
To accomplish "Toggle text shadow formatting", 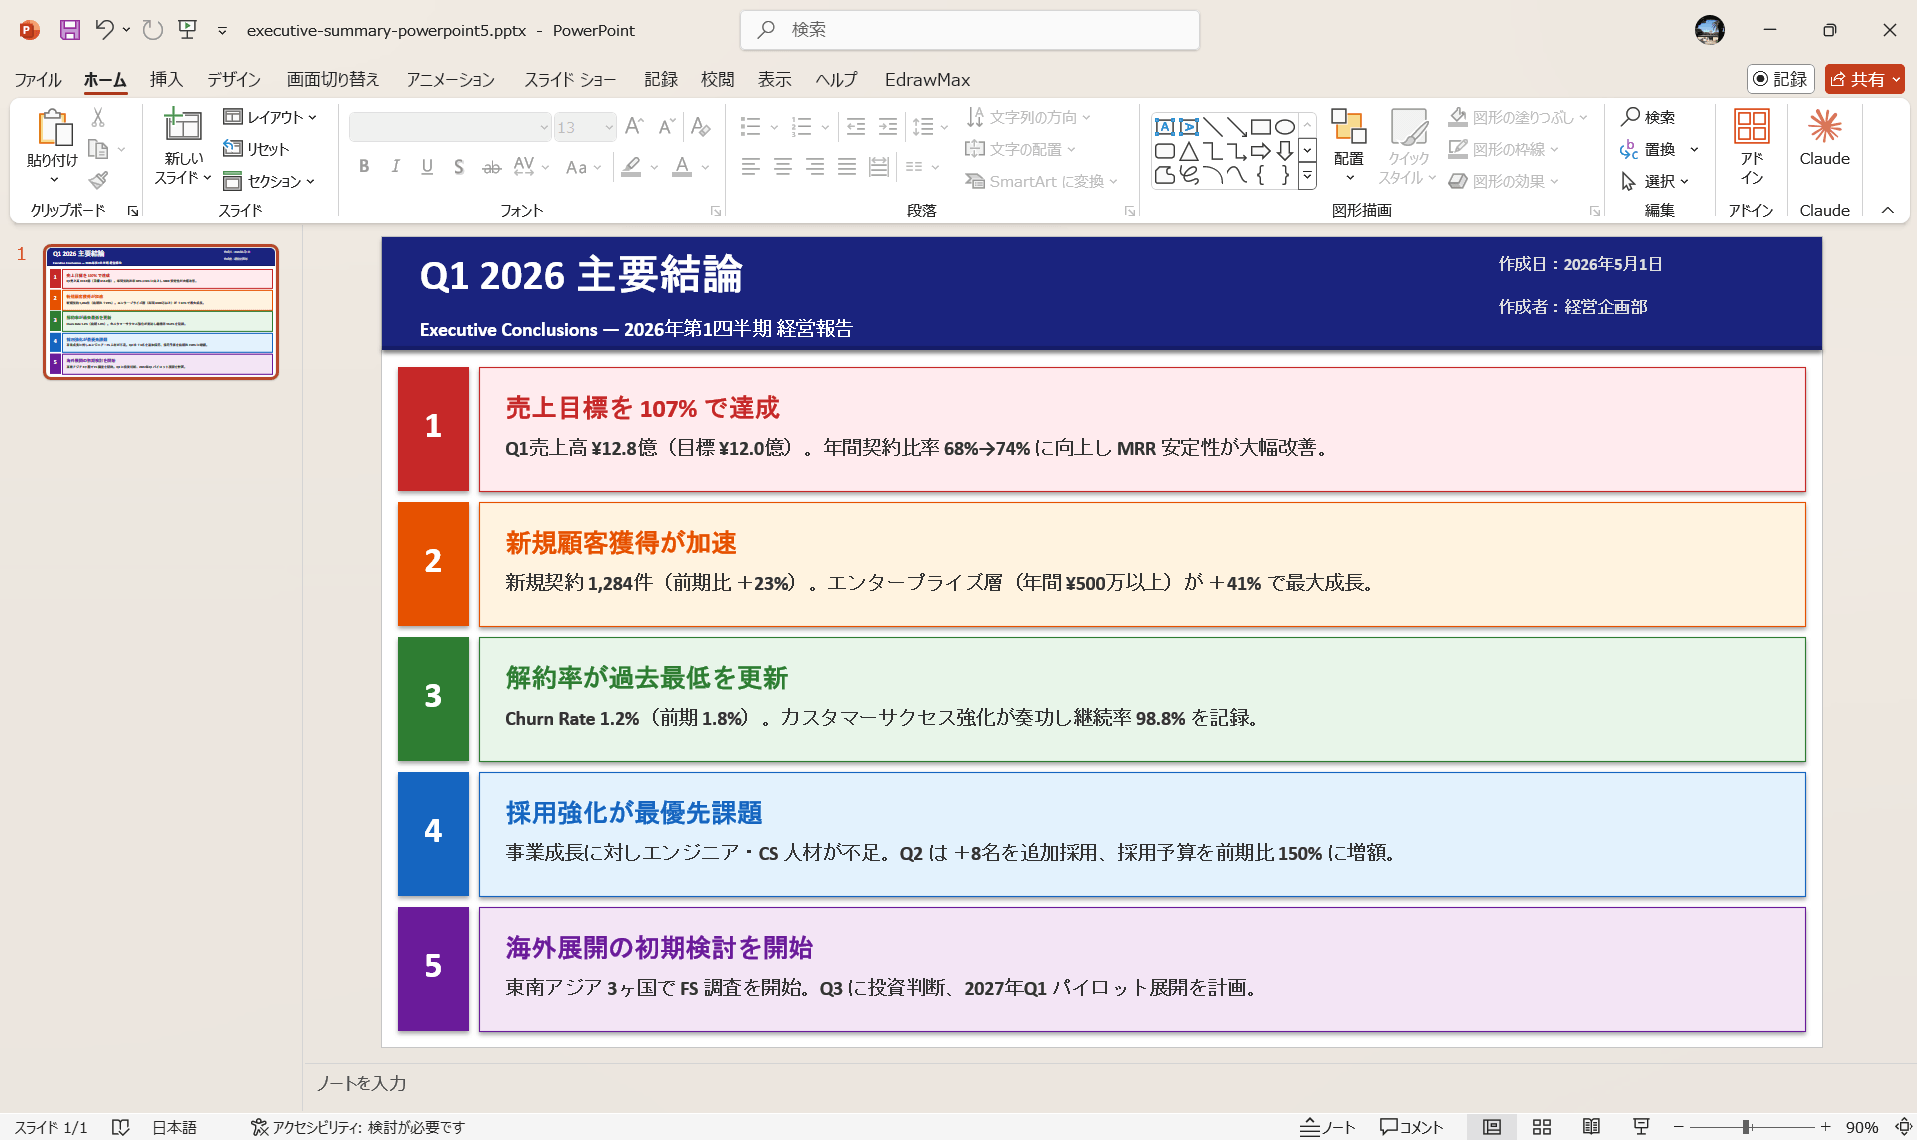I will pyautogui.click(x=459, y=167).
